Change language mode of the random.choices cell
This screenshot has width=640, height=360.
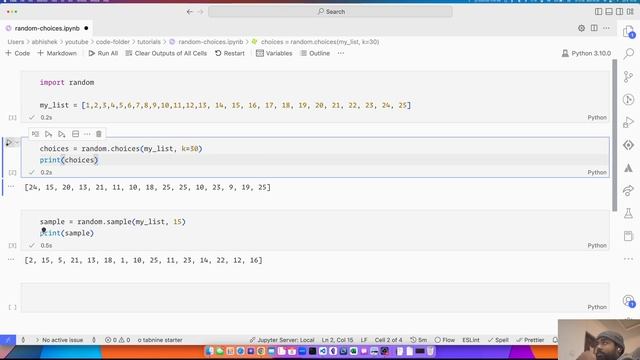[x=597, y=172]
